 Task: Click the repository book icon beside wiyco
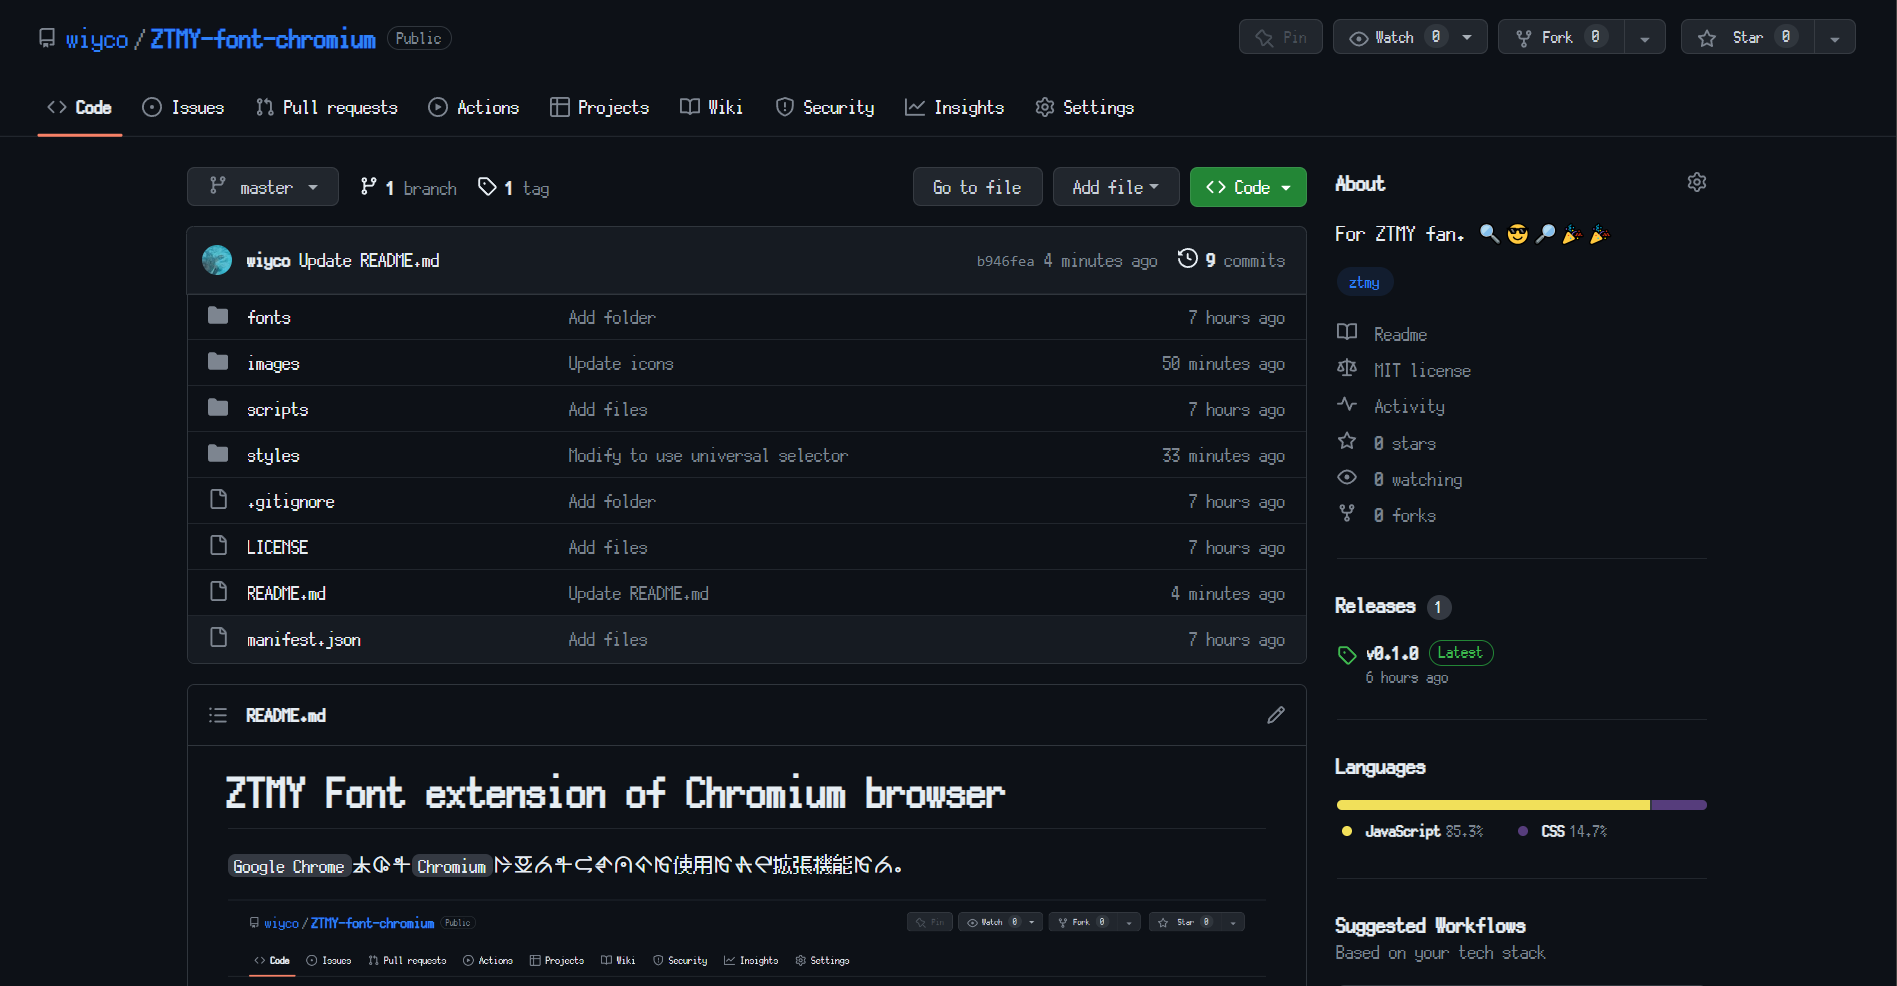(47, 38)
